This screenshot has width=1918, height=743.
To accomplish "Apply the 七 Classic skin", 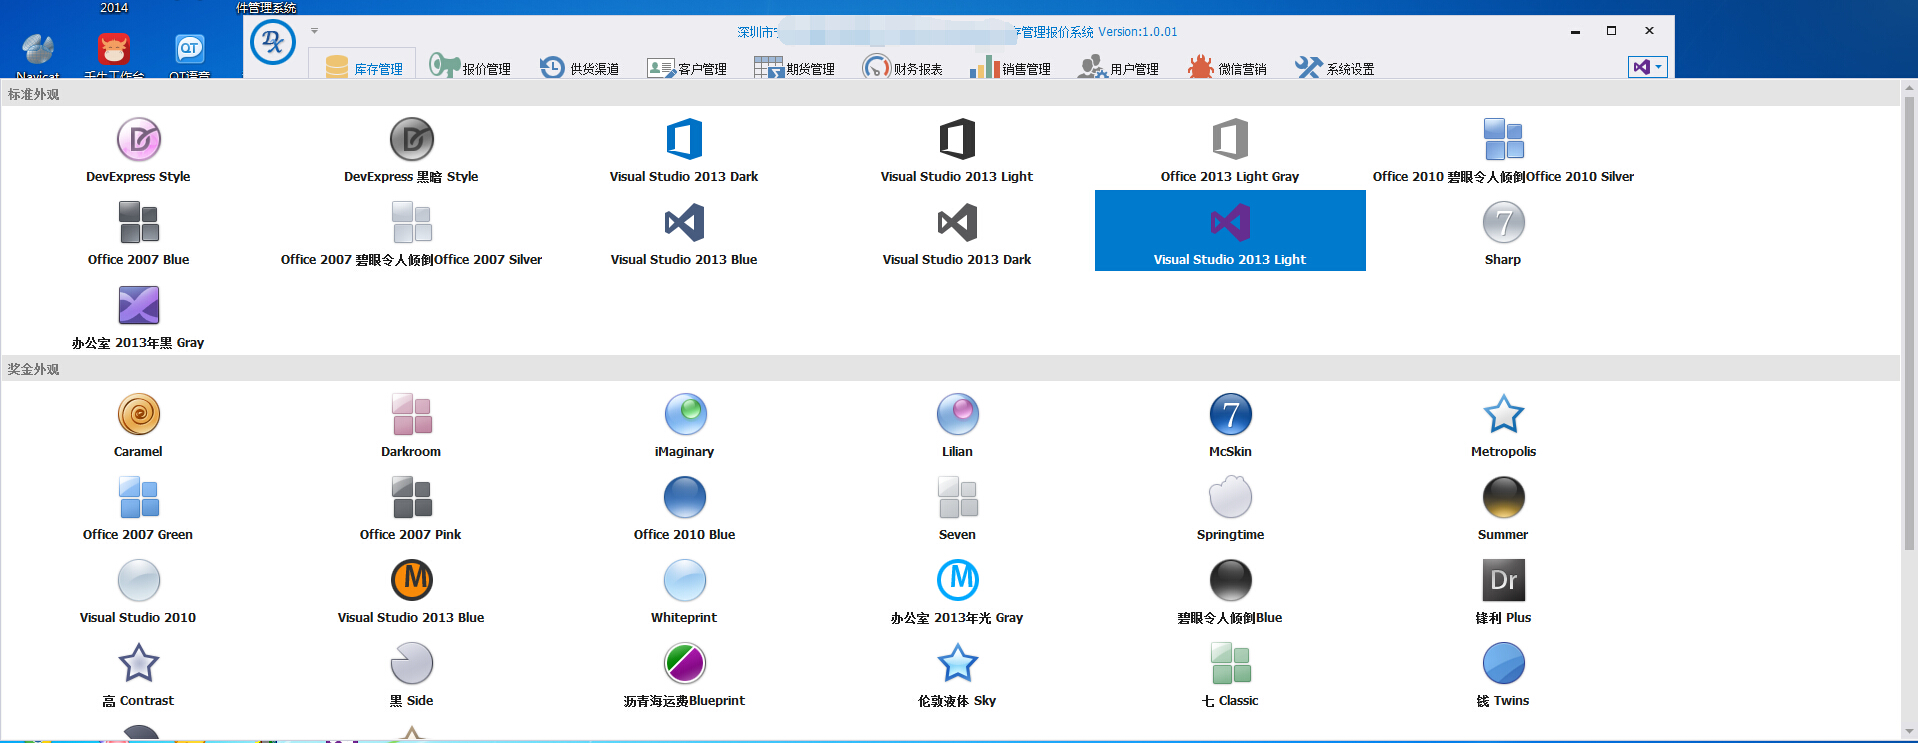I will [x=1230, y=673].
